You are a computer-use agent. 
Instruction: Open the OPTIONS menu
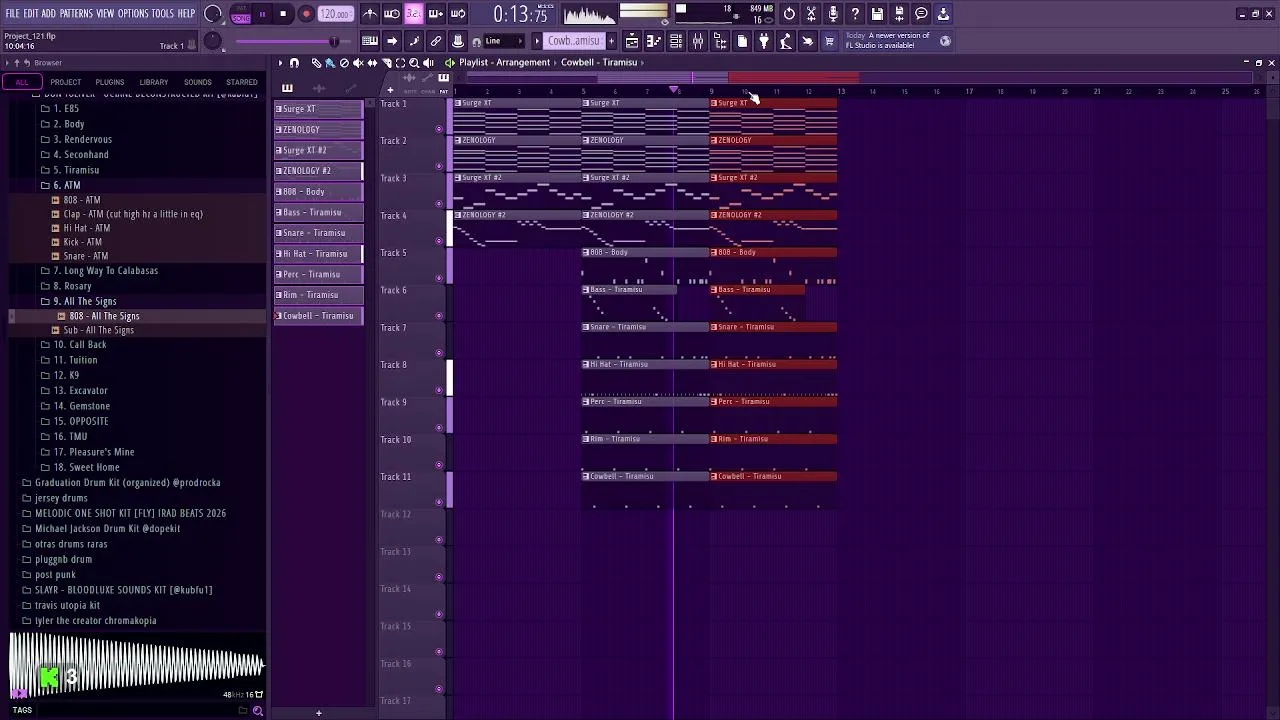133,14
